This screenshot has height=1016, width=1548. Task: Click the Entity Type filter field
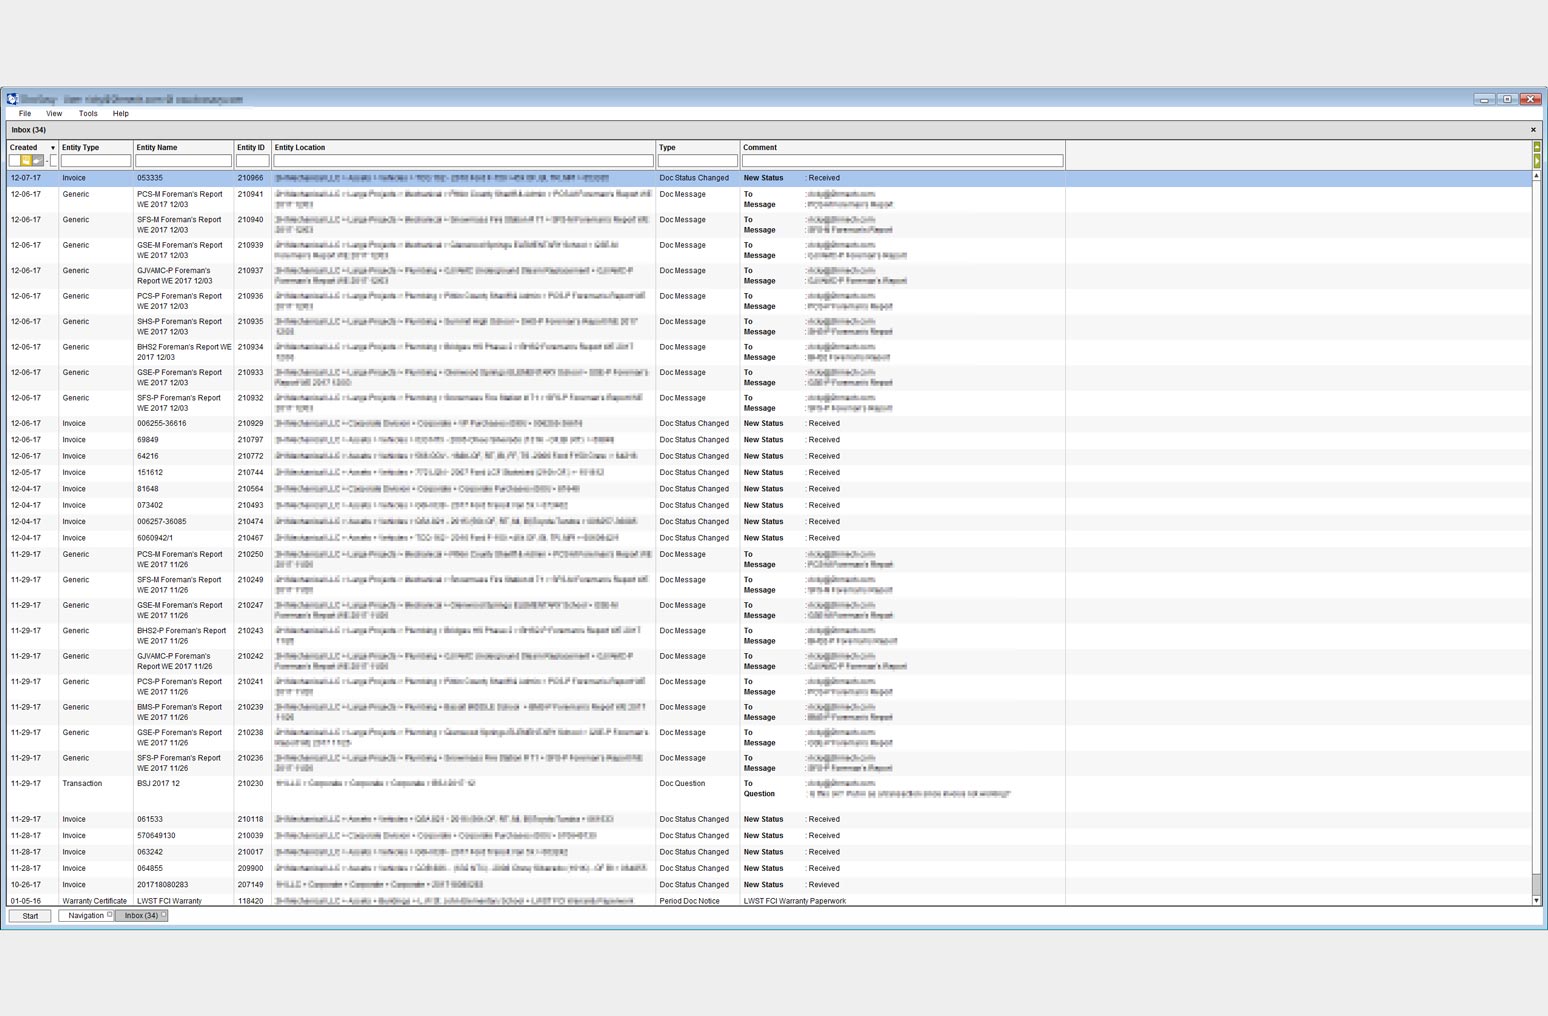click(x=96, y=161)
